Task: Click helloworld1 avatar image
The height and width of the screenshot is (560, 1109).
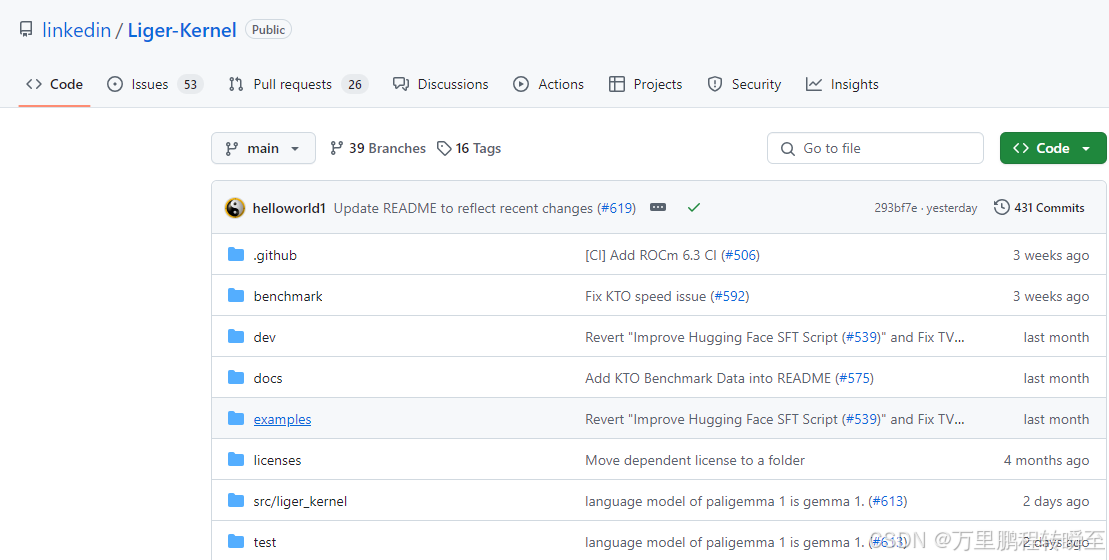Action: tap(235, 208)
